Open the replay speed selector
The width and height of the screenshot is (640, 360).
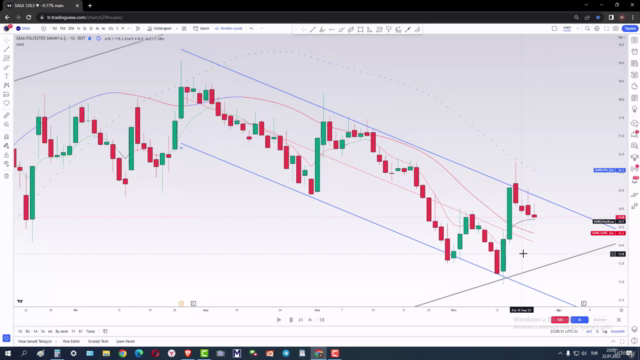[x=310, y=320]
